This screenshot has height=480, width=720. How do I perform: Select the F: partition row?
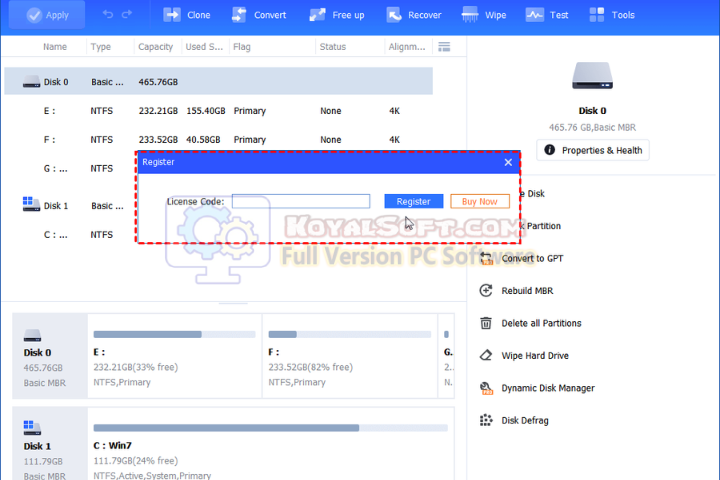219,140
